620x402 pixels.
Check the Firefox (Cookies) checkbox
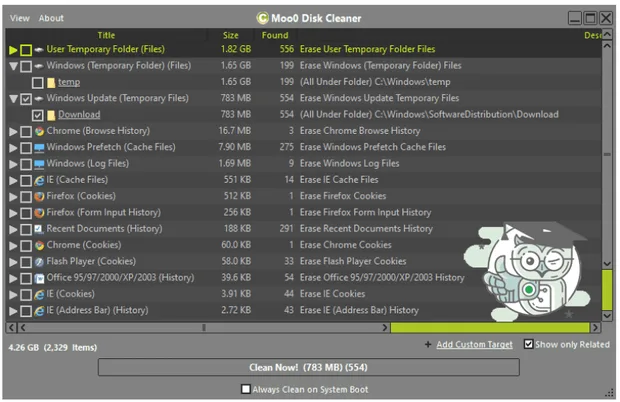26,196
